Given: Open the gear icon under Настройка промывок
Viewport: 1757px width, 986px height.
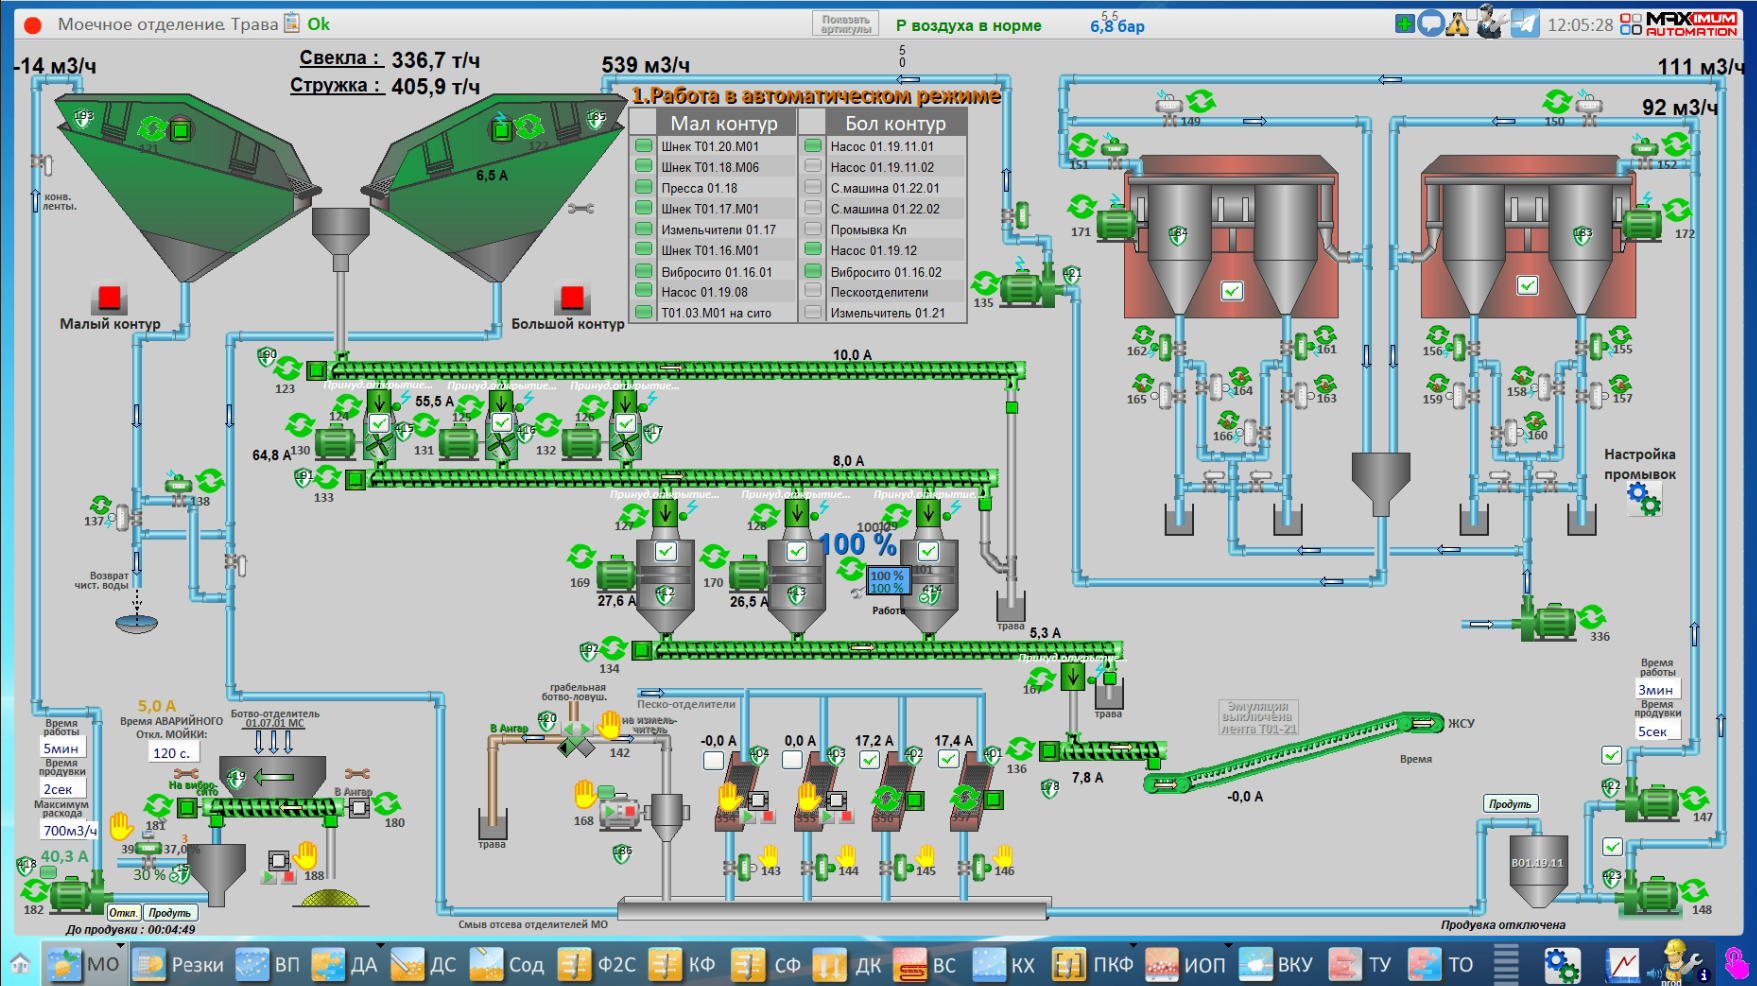Looking at the screenshot, I should [x=1642, y=497].
